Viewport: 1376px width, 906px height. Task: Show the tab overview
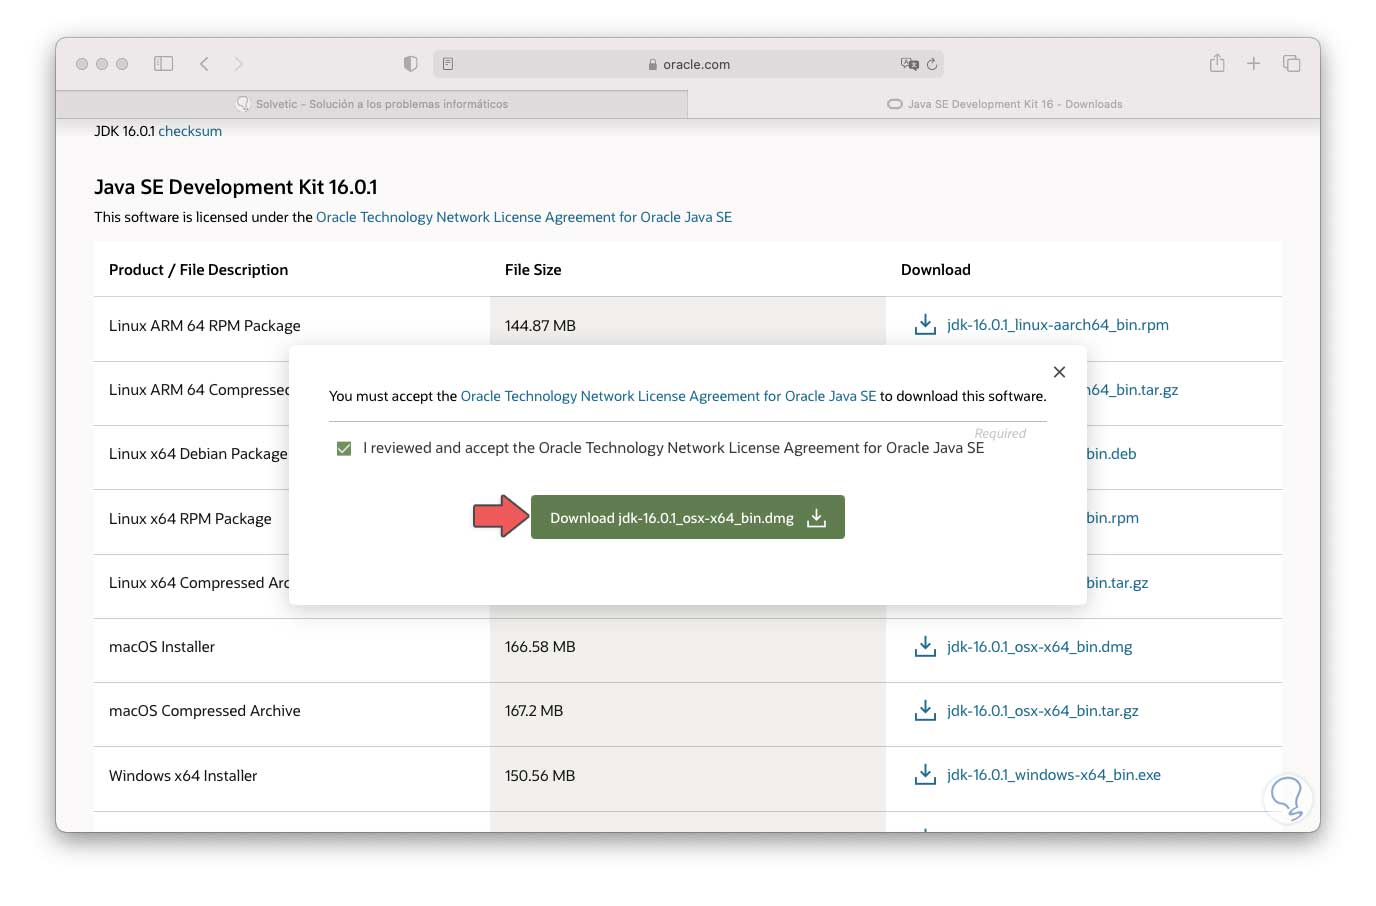[x=1291, y=64]
